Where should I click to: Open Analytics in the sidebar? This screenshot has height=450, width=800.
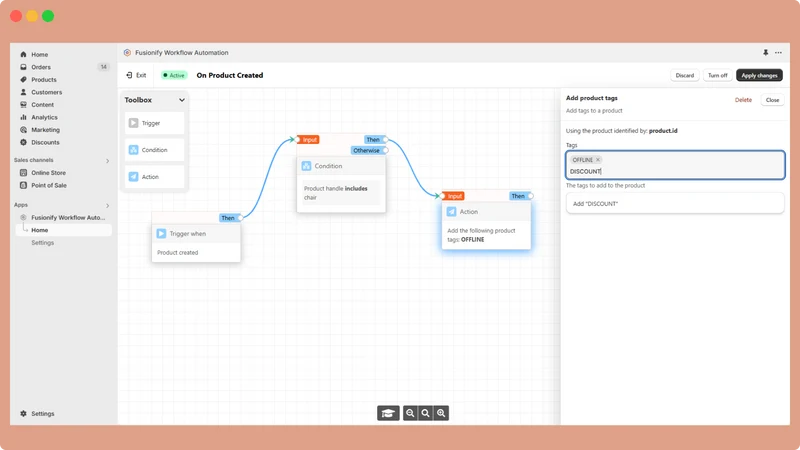44,117
